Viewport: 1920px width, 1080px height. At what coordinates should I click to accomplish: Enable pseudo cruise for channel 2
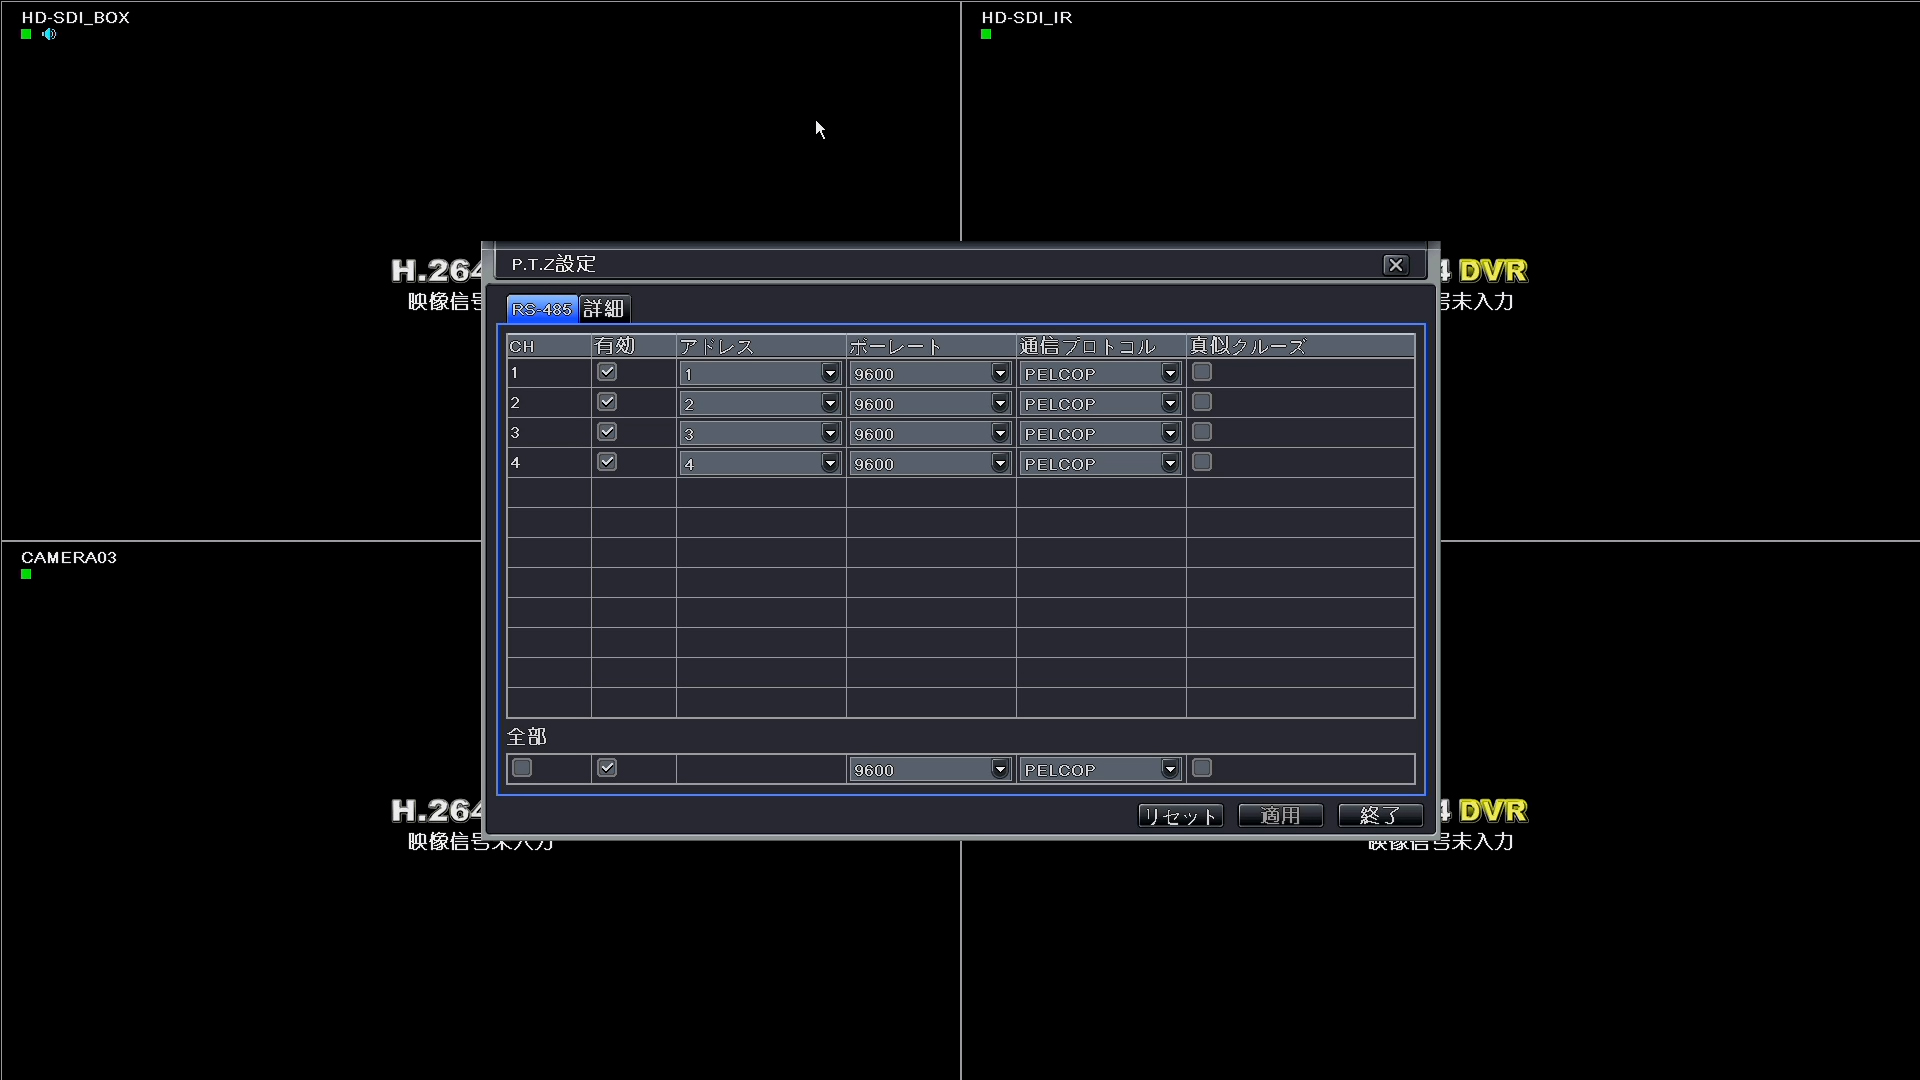(1201, 401)
